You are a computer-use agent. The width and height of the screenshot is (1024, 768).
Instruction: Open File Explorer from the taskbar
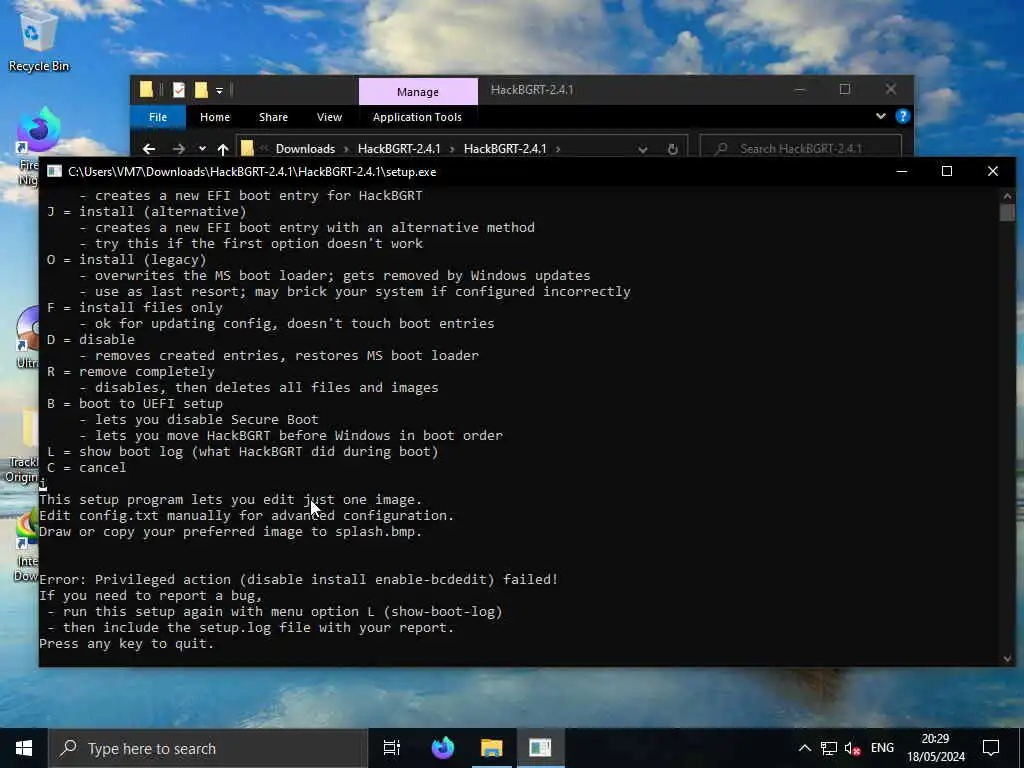pos(492,748)
